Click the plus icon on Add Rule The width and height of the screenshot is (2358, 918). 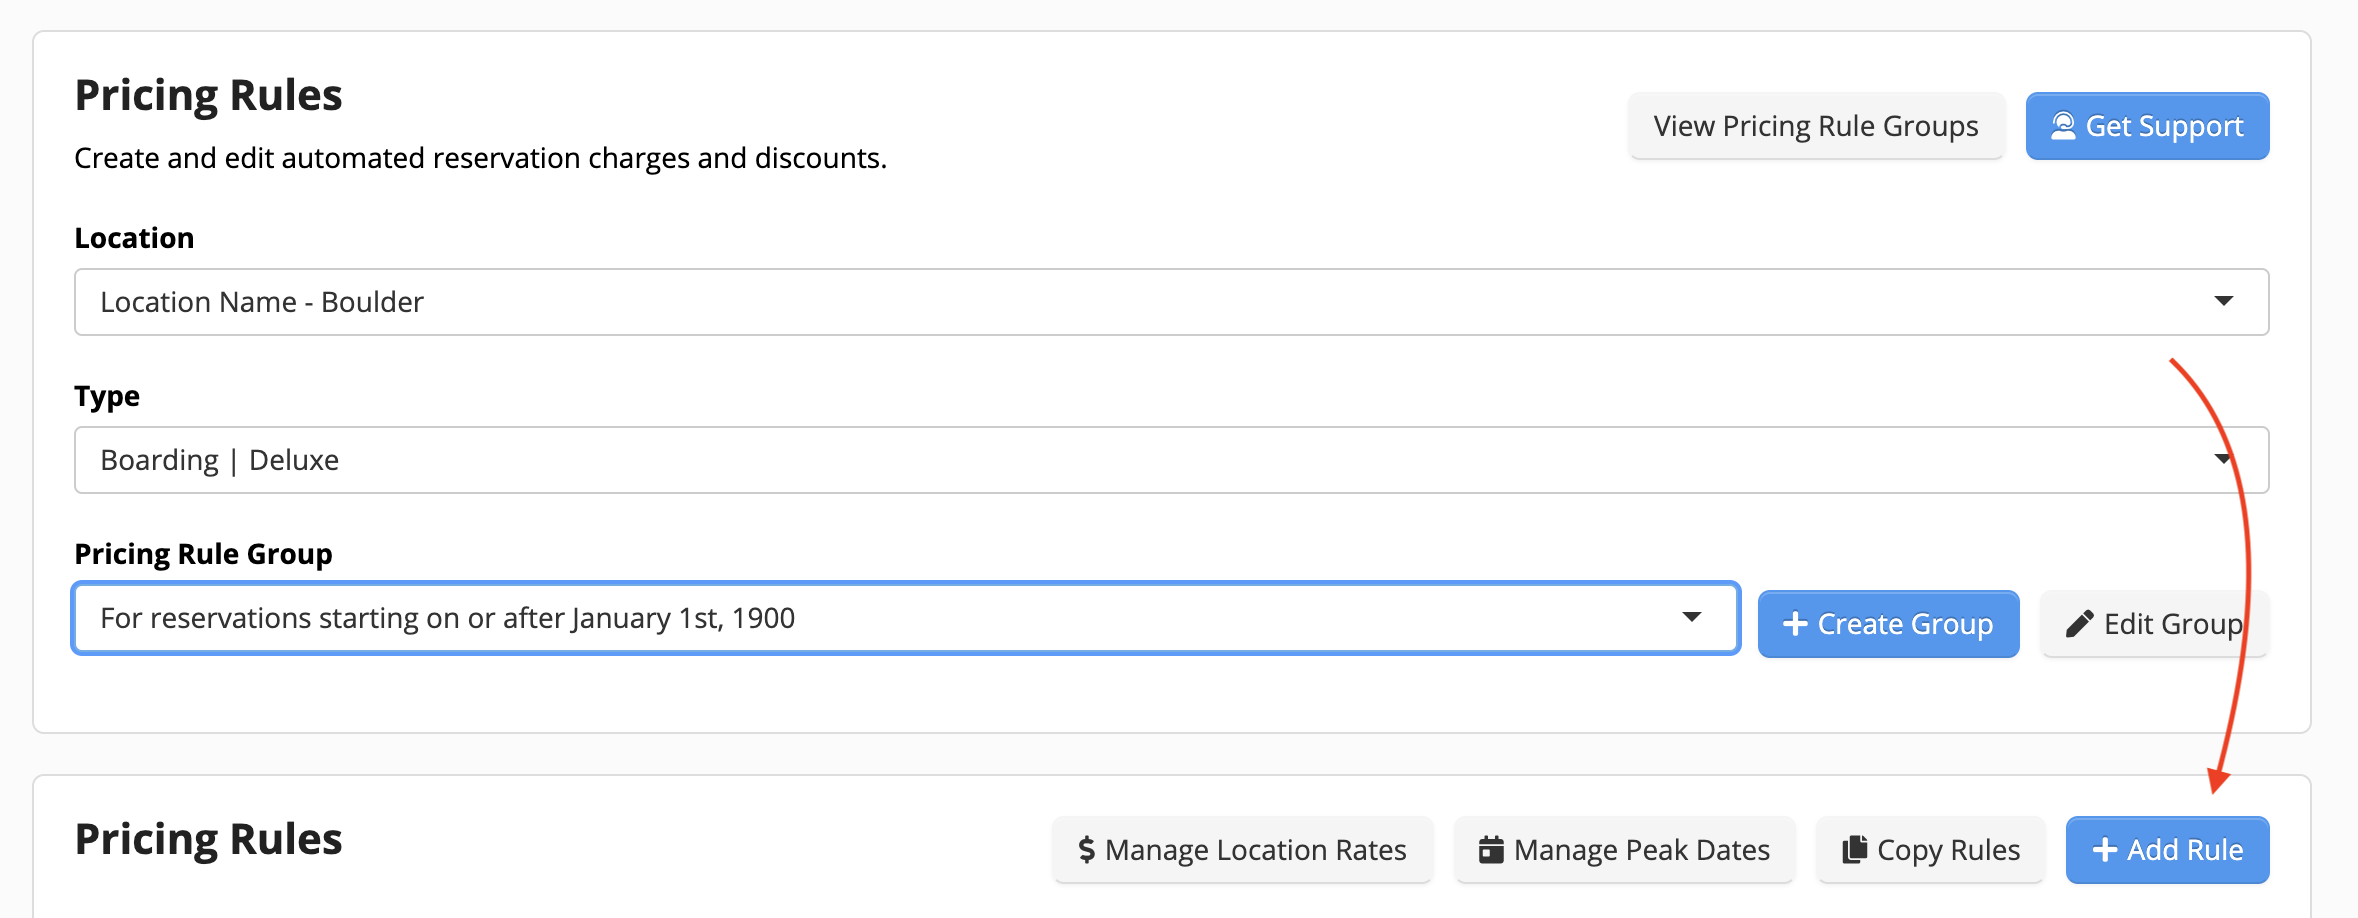coord(2105,849)
